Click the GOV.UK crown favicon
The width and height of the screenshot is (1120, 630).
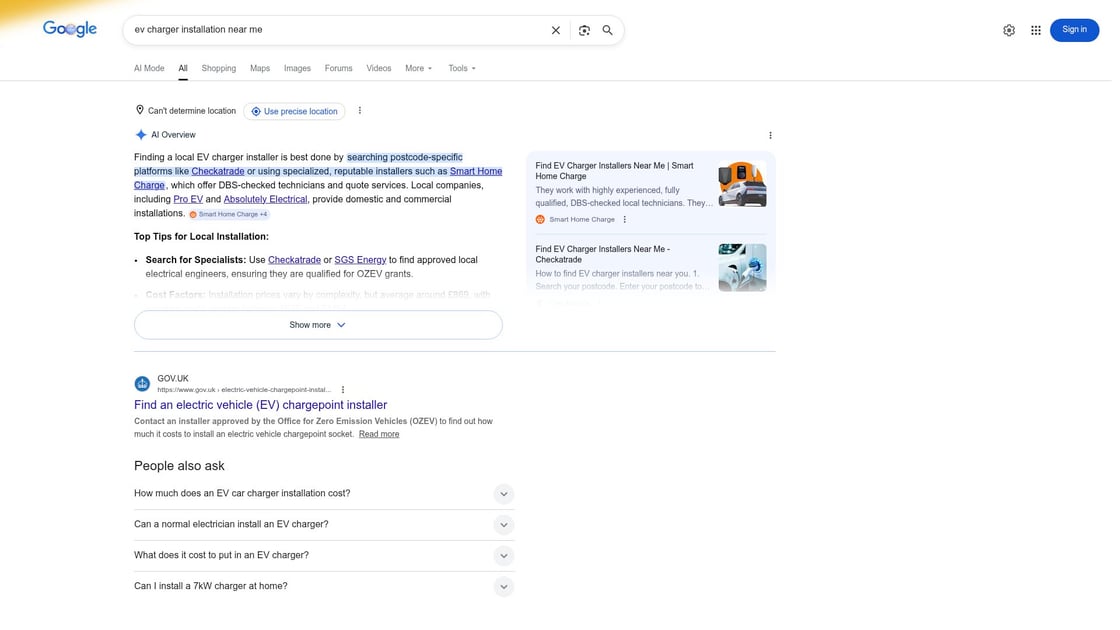coord(142,384)
